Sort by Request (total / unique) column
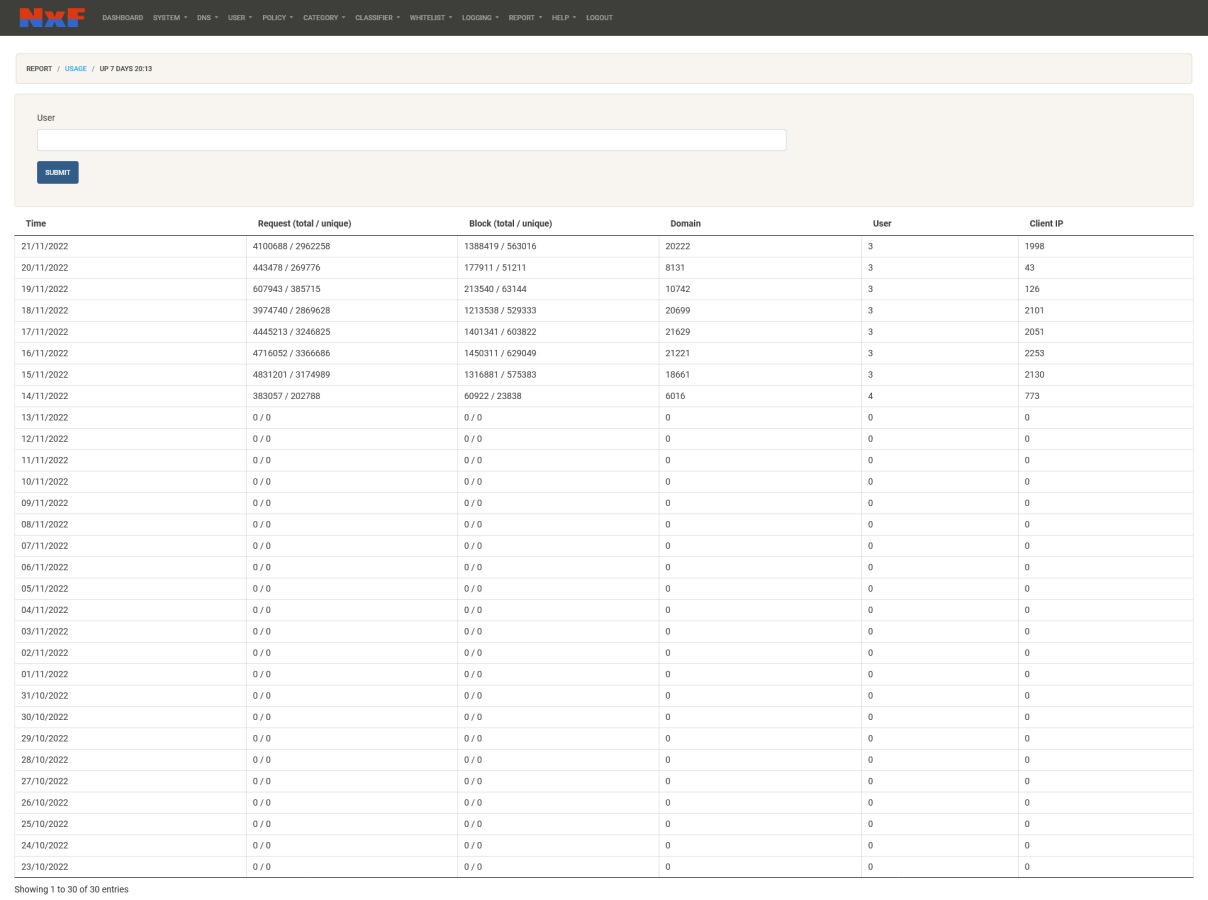This screenshot has width=1208, height=900. [x=304, y=223]
